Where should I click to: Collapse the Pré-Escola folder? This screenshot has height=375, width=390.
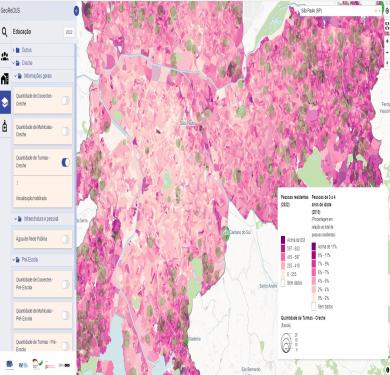pos(14,259)
